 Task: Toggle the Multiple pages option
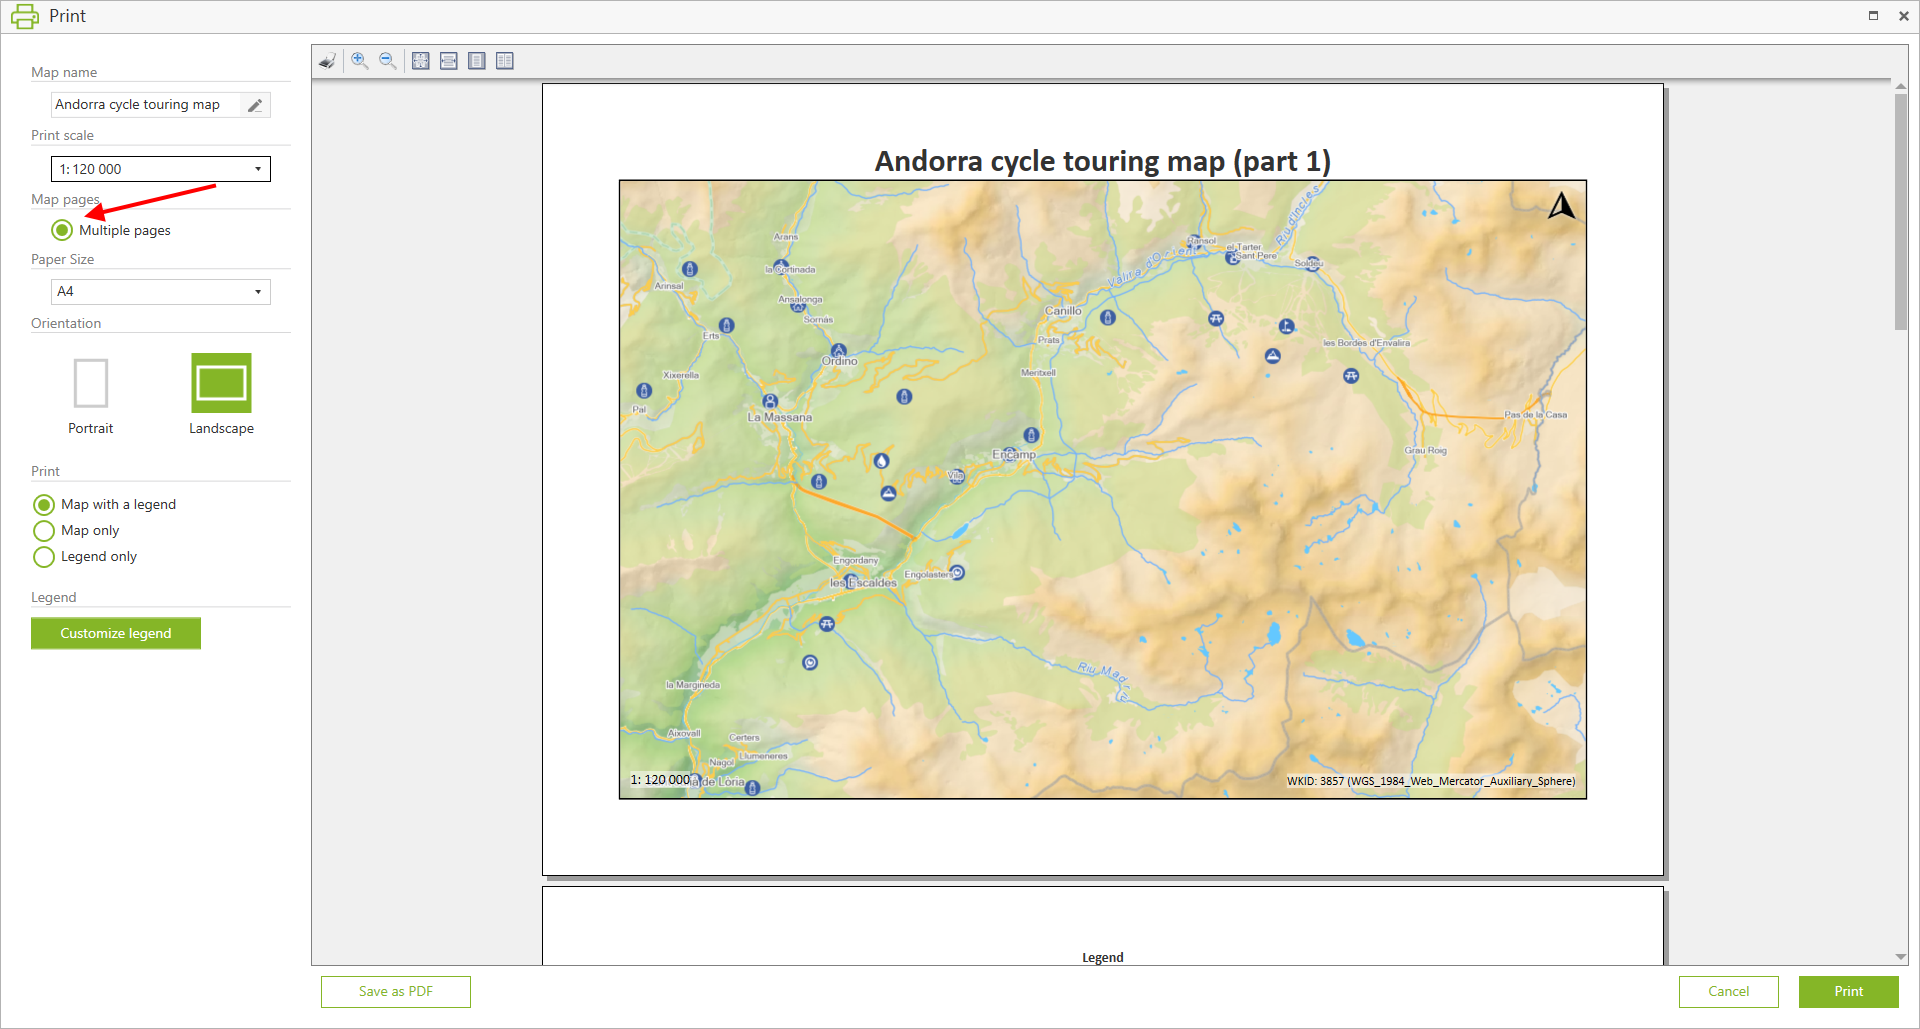coord(63,230)
